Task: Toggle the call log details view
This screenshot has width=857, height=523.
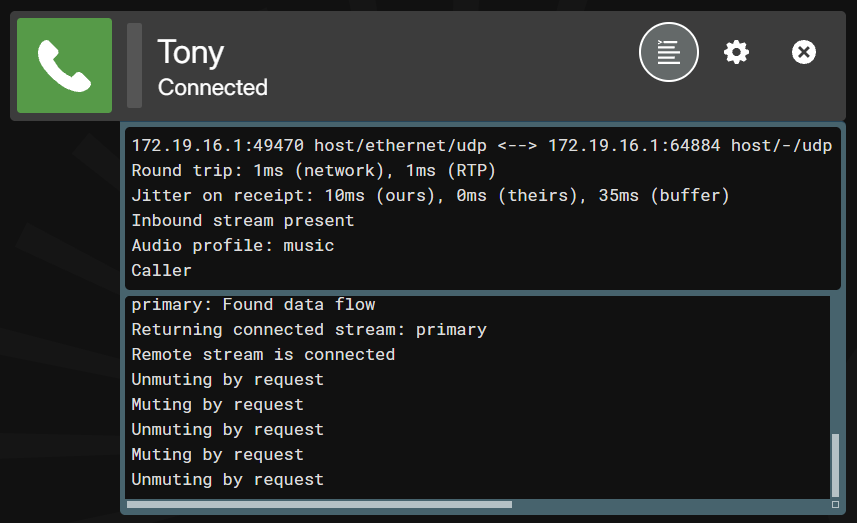Action: (668, 52)
